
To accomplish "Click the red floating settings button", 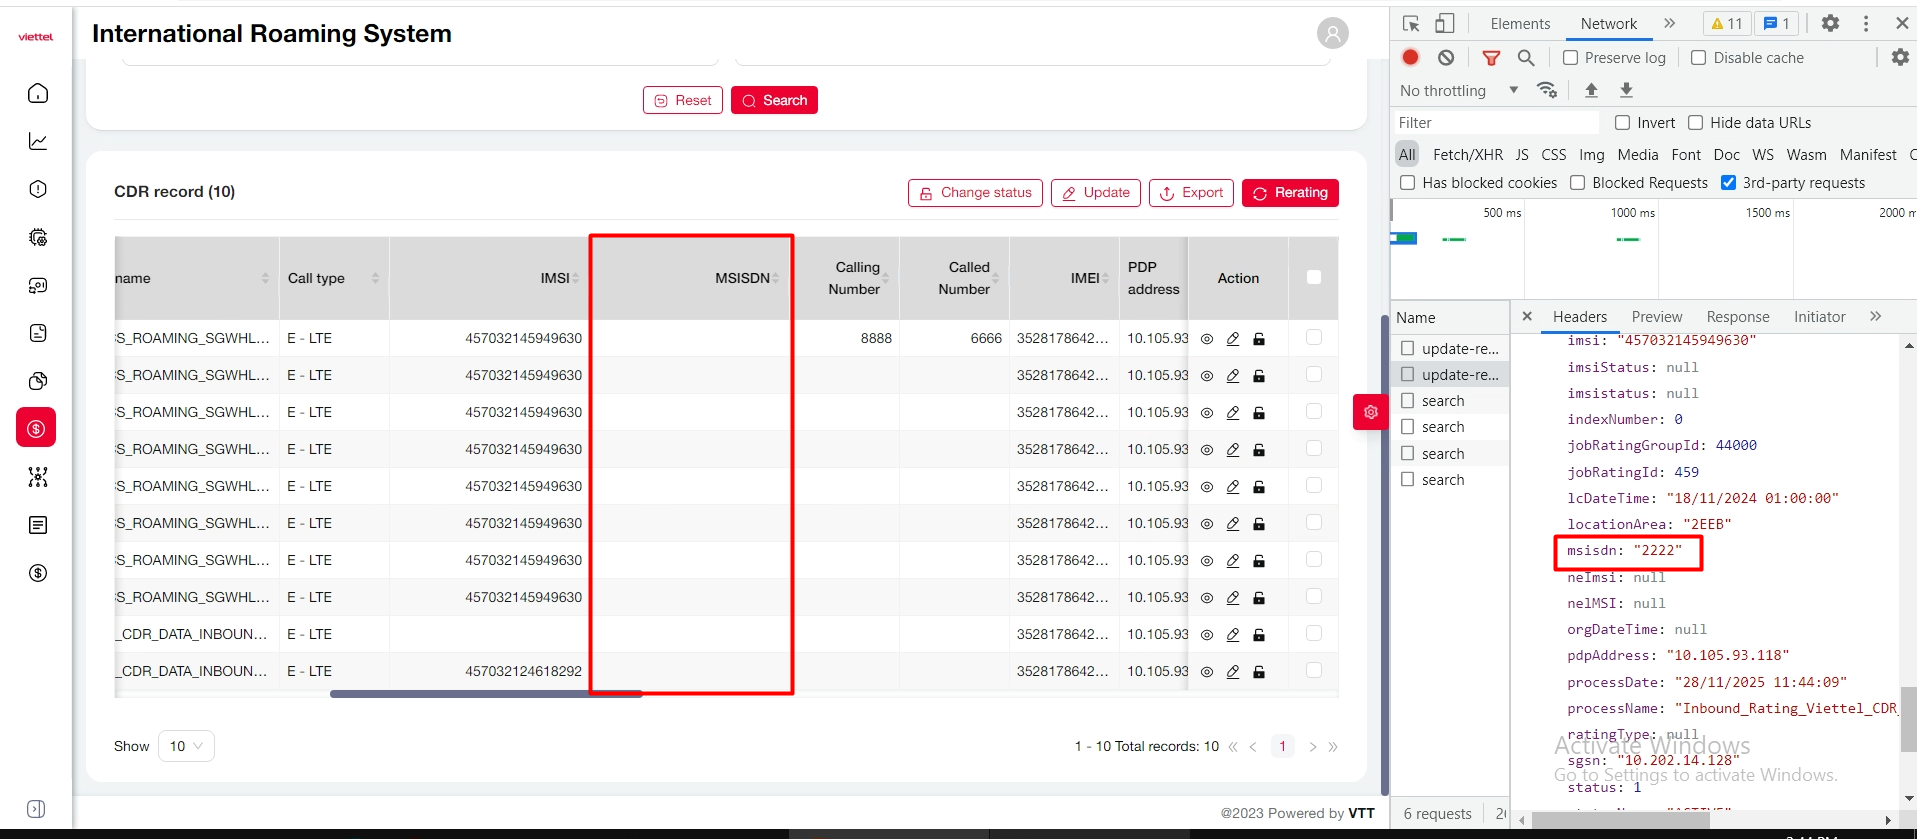I will point(1370,412).
